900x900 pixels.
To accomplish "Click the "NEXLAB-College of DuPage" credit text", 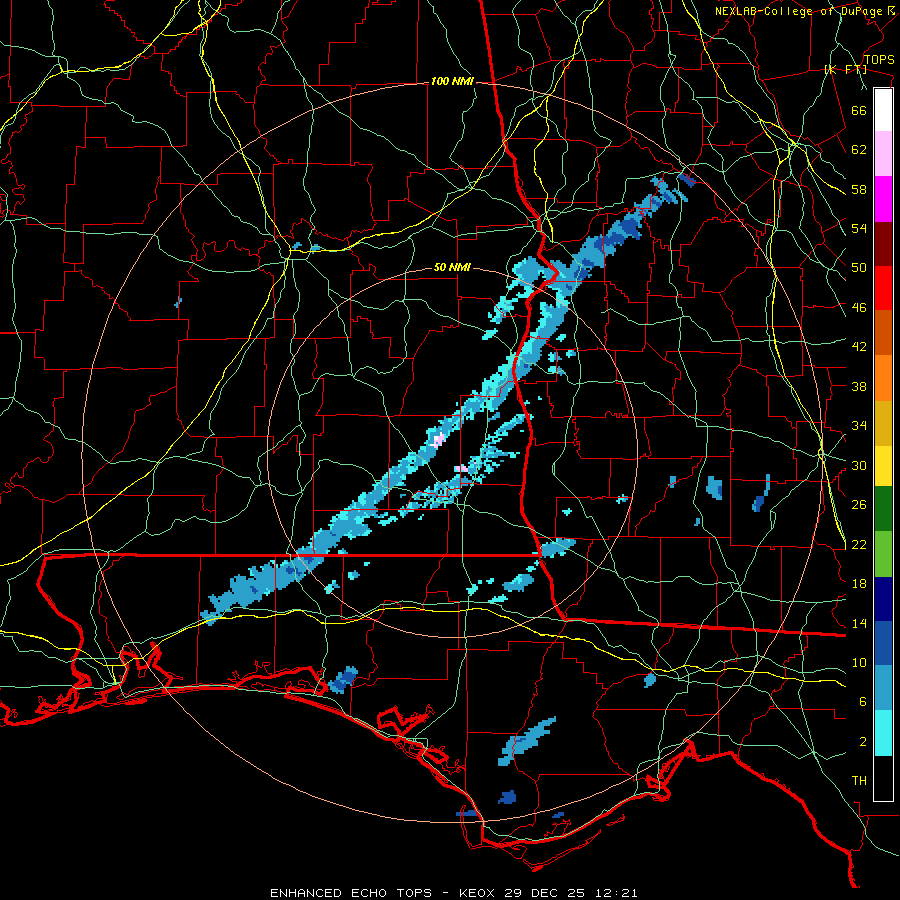I will point(799,11).
